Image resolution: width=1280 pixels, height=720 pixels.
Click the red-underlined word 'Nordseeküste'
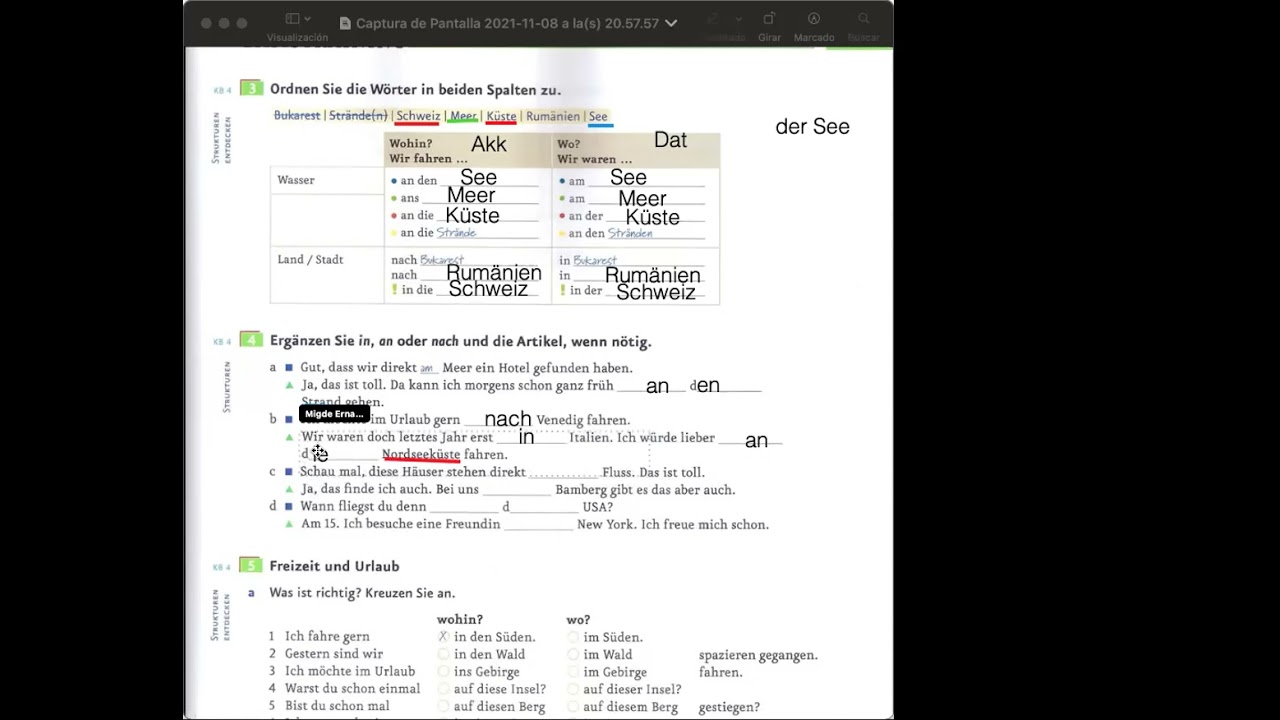(x=421, y=455)
